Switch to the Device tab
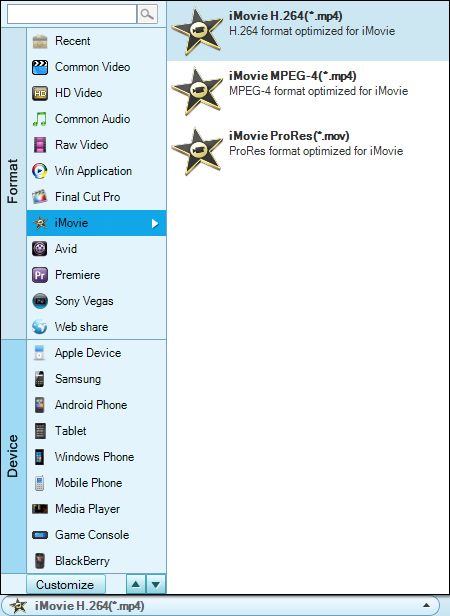450x616 pixels. click(x=13, y=456)
